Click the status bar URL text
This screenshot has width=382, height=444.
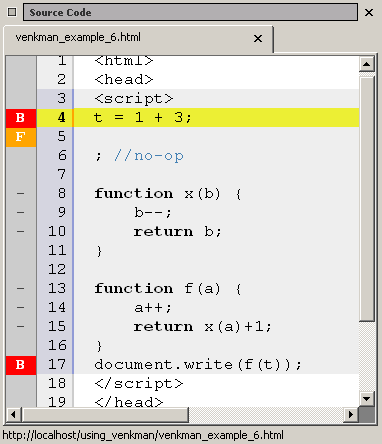[143, 435]
